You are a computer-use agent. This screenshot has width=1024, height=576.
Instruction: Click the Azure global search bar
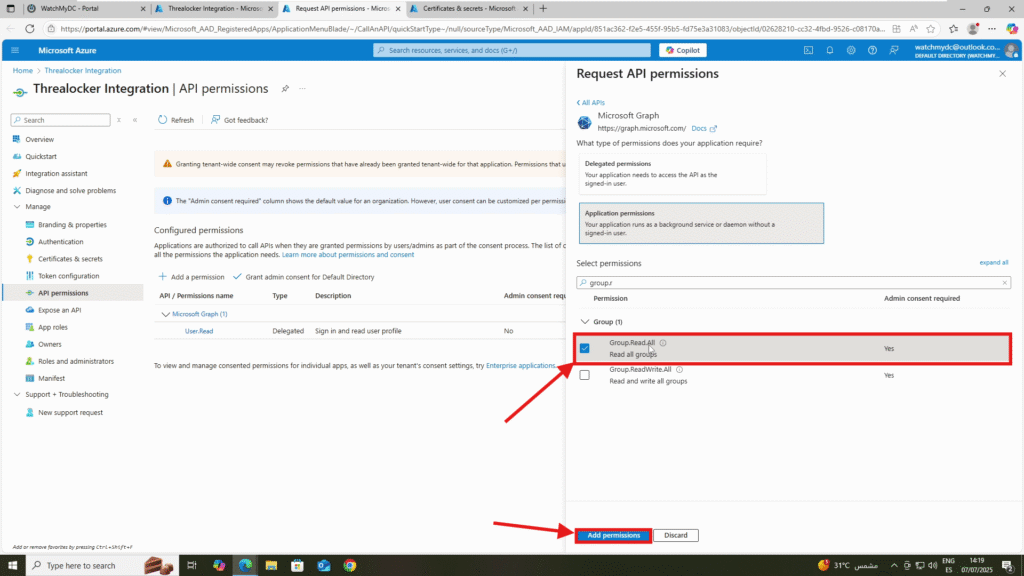[512, 50]
